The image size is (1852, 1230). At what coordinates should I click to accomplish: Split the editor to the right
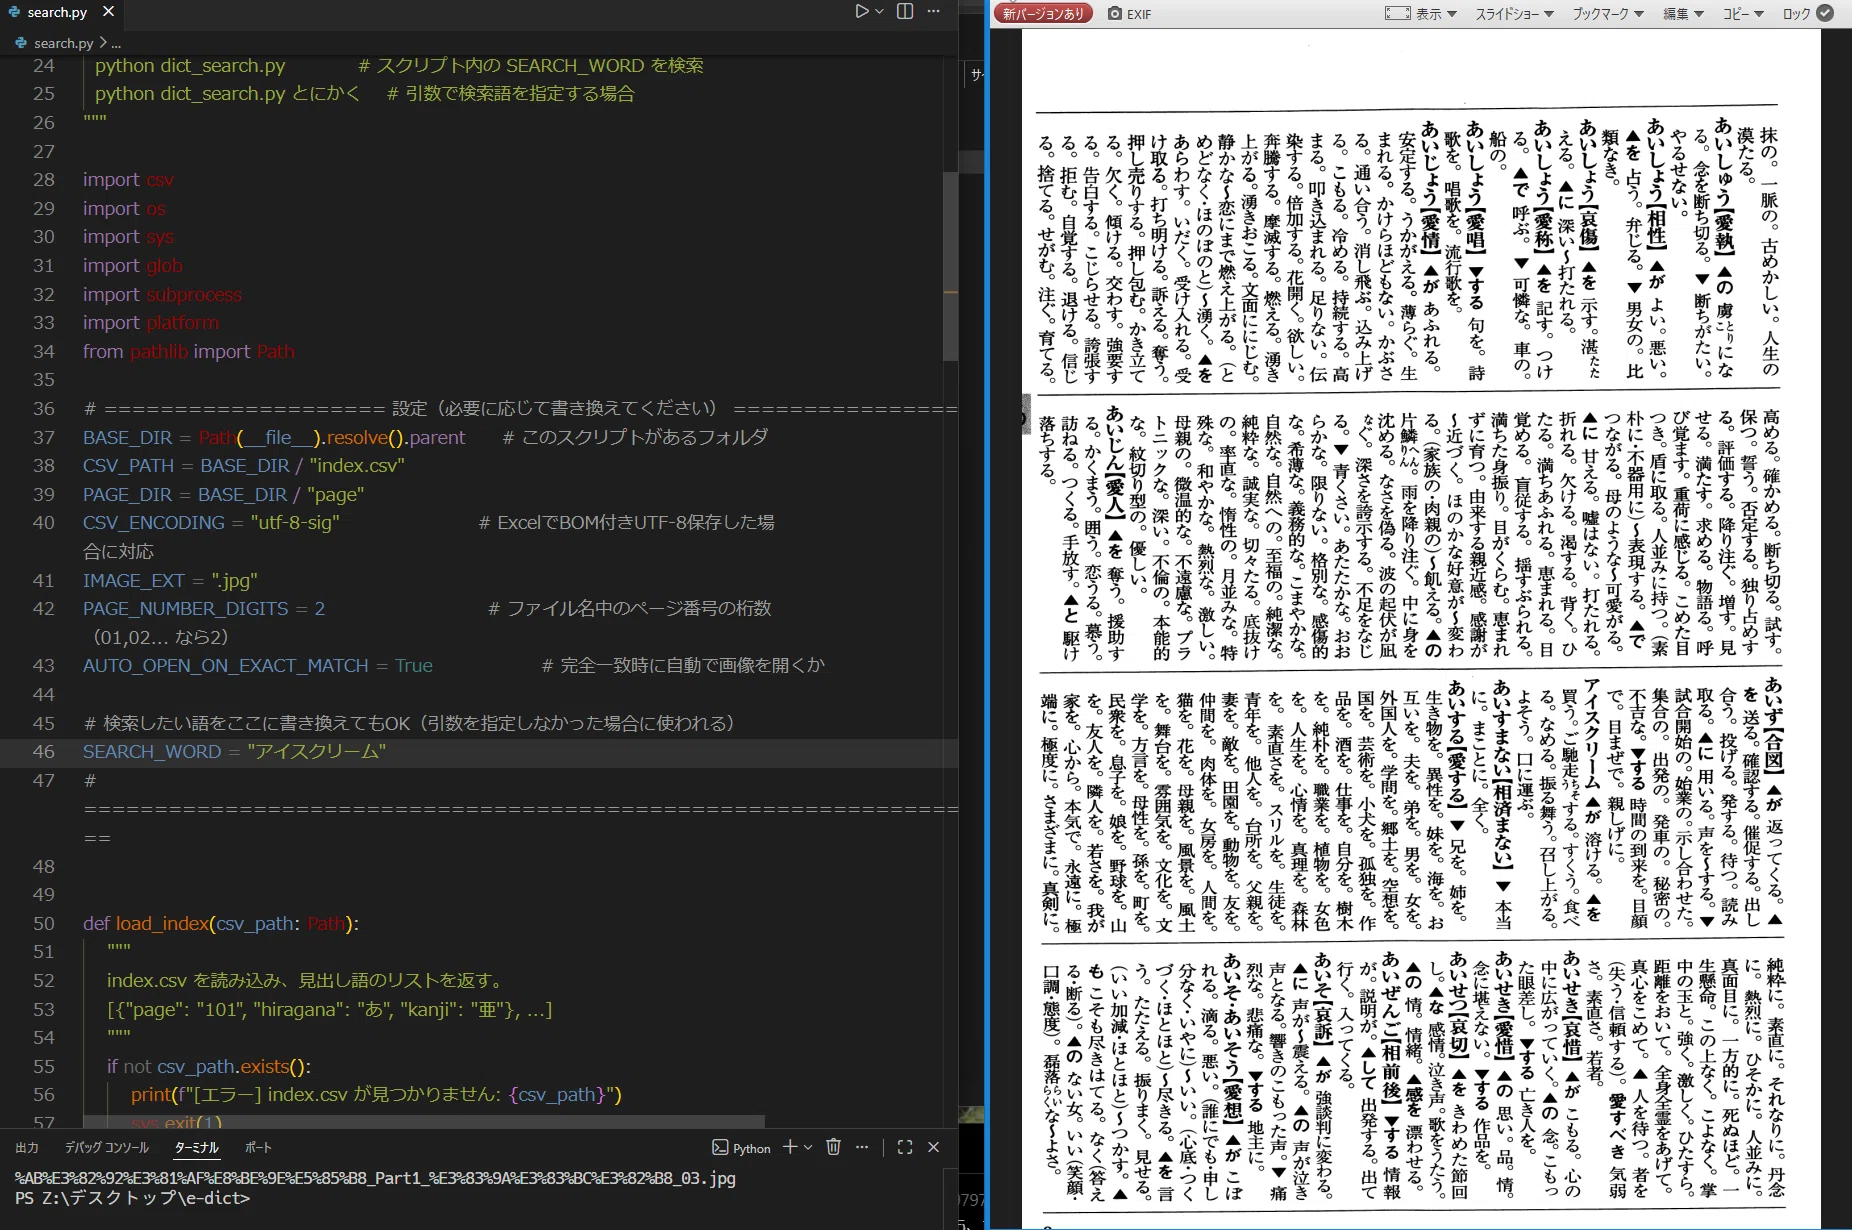point(905,11)
